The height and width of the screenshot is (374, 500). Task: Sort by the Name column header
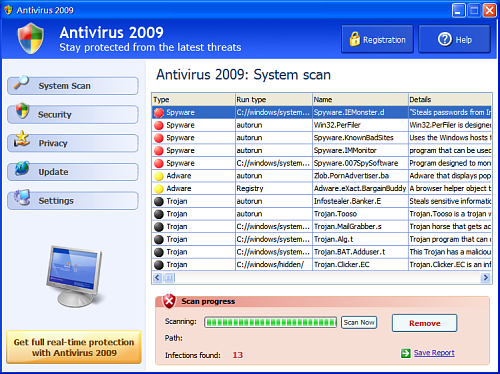[360, 100]
